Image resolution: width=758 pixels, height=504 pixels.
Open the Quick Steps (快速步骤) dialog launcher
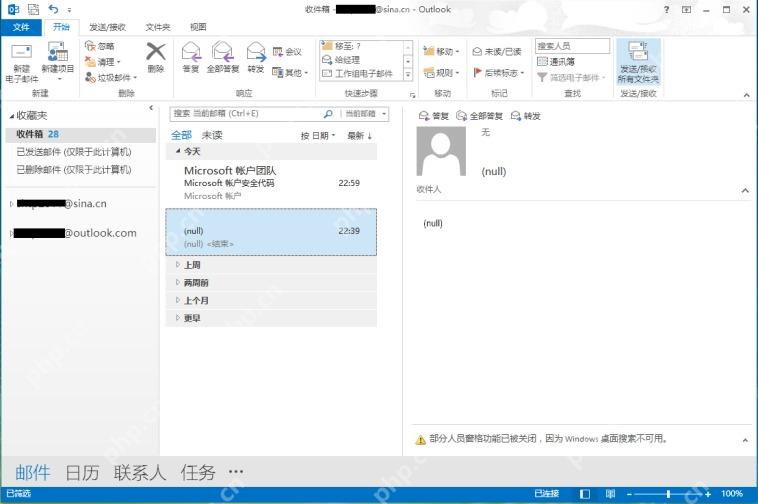pyautogui.click(x=412, y=95)
